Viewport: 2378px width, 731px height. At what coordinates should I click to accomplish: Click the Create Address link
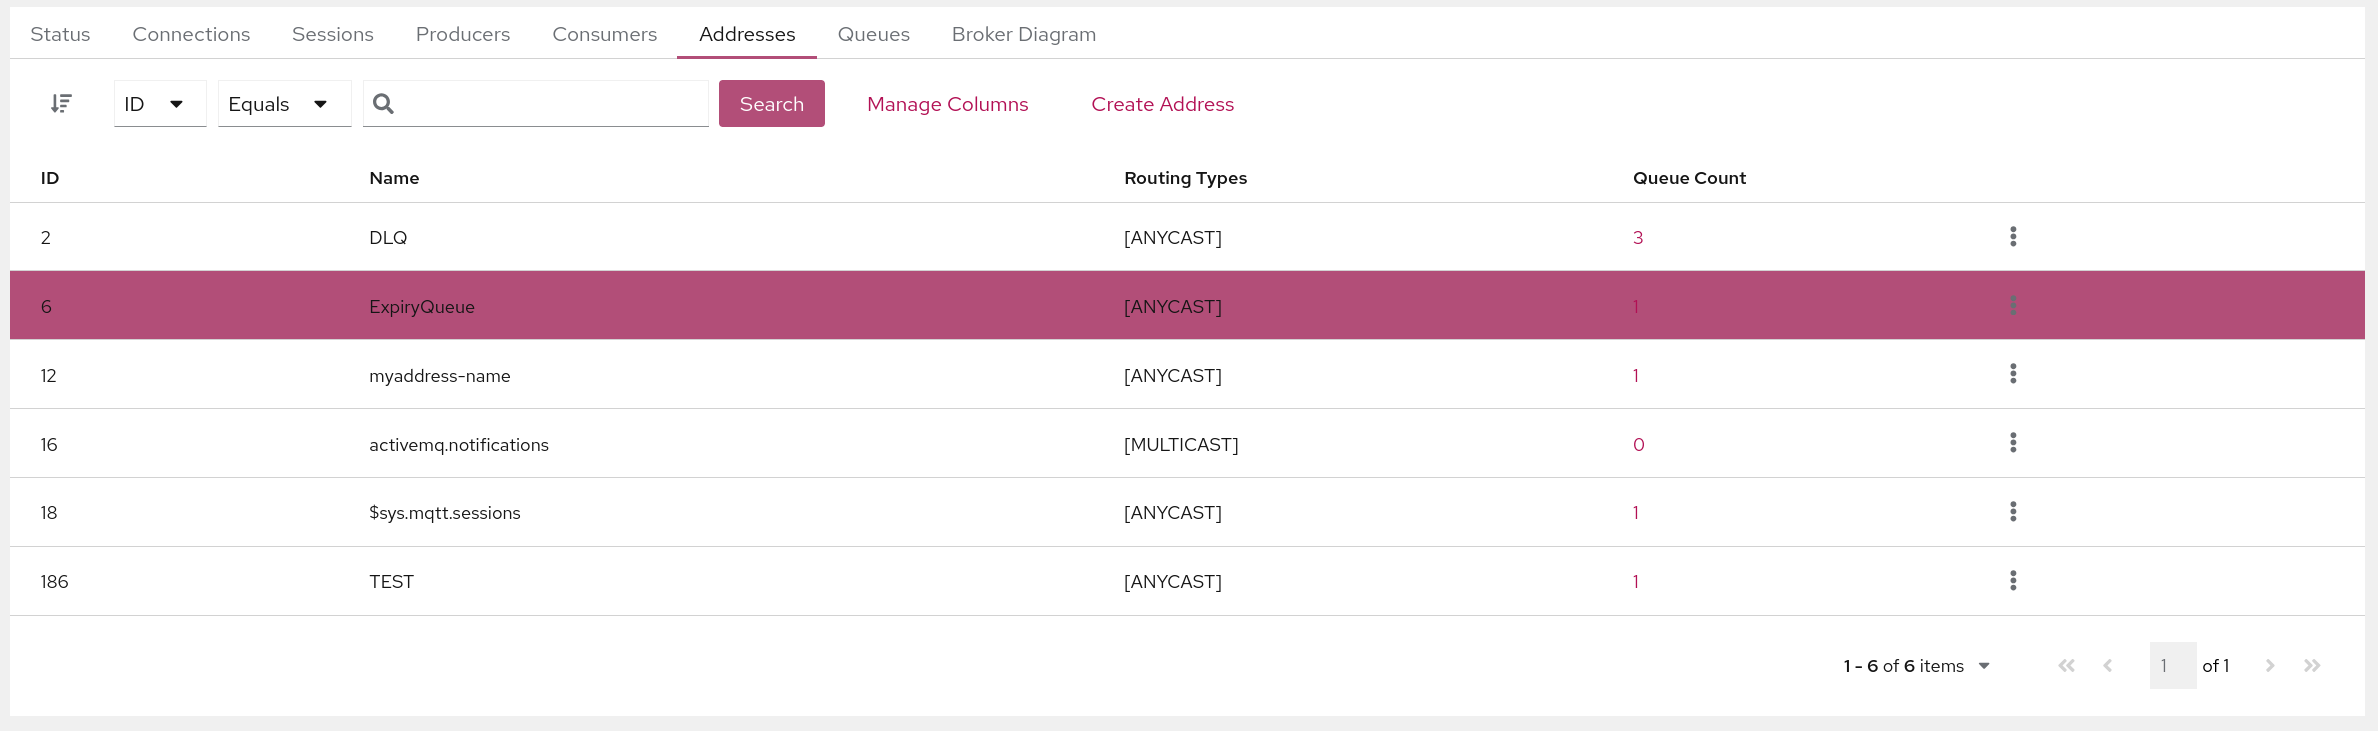tap(1162, 104)
